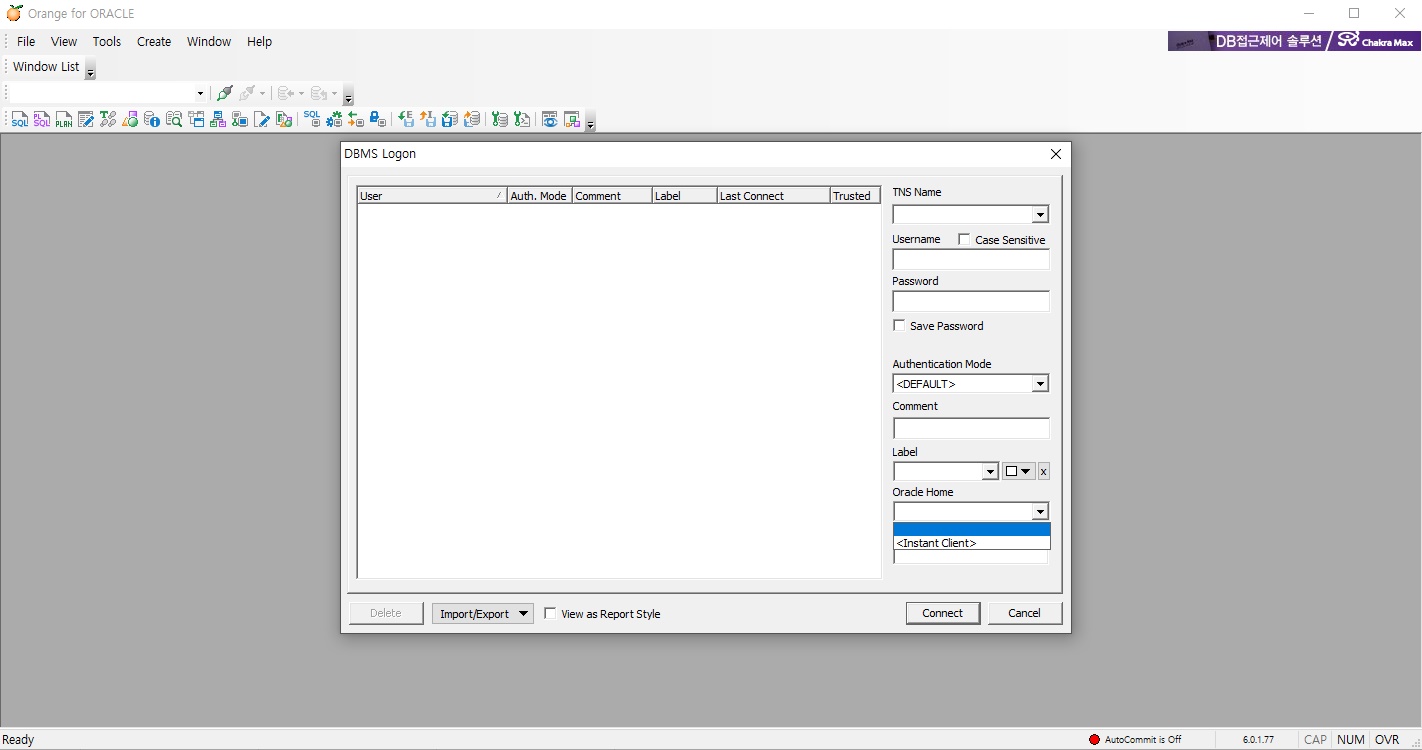Toggle View as Report Style checkbox

pyautogui.click(x=550, y=614)
